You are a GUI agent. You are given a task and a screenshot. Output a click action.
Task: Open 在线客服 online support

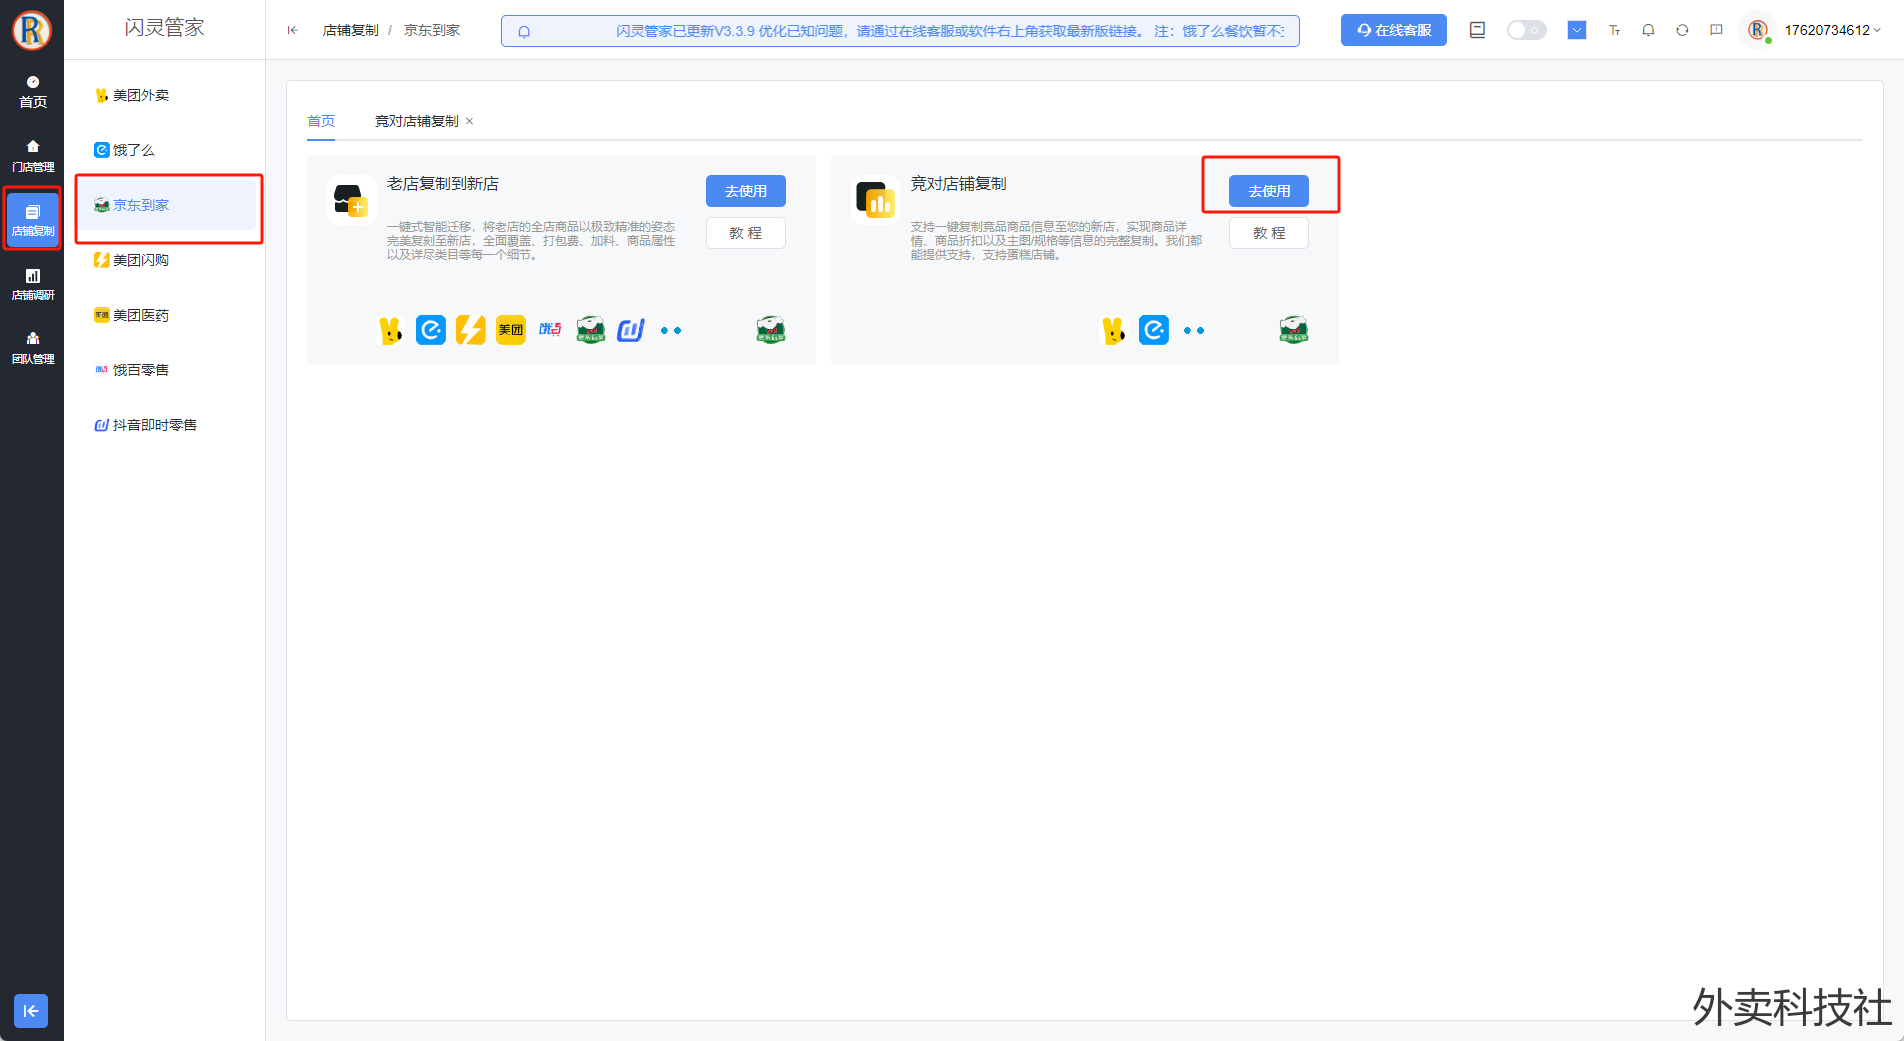click(x=1393, y=30)
